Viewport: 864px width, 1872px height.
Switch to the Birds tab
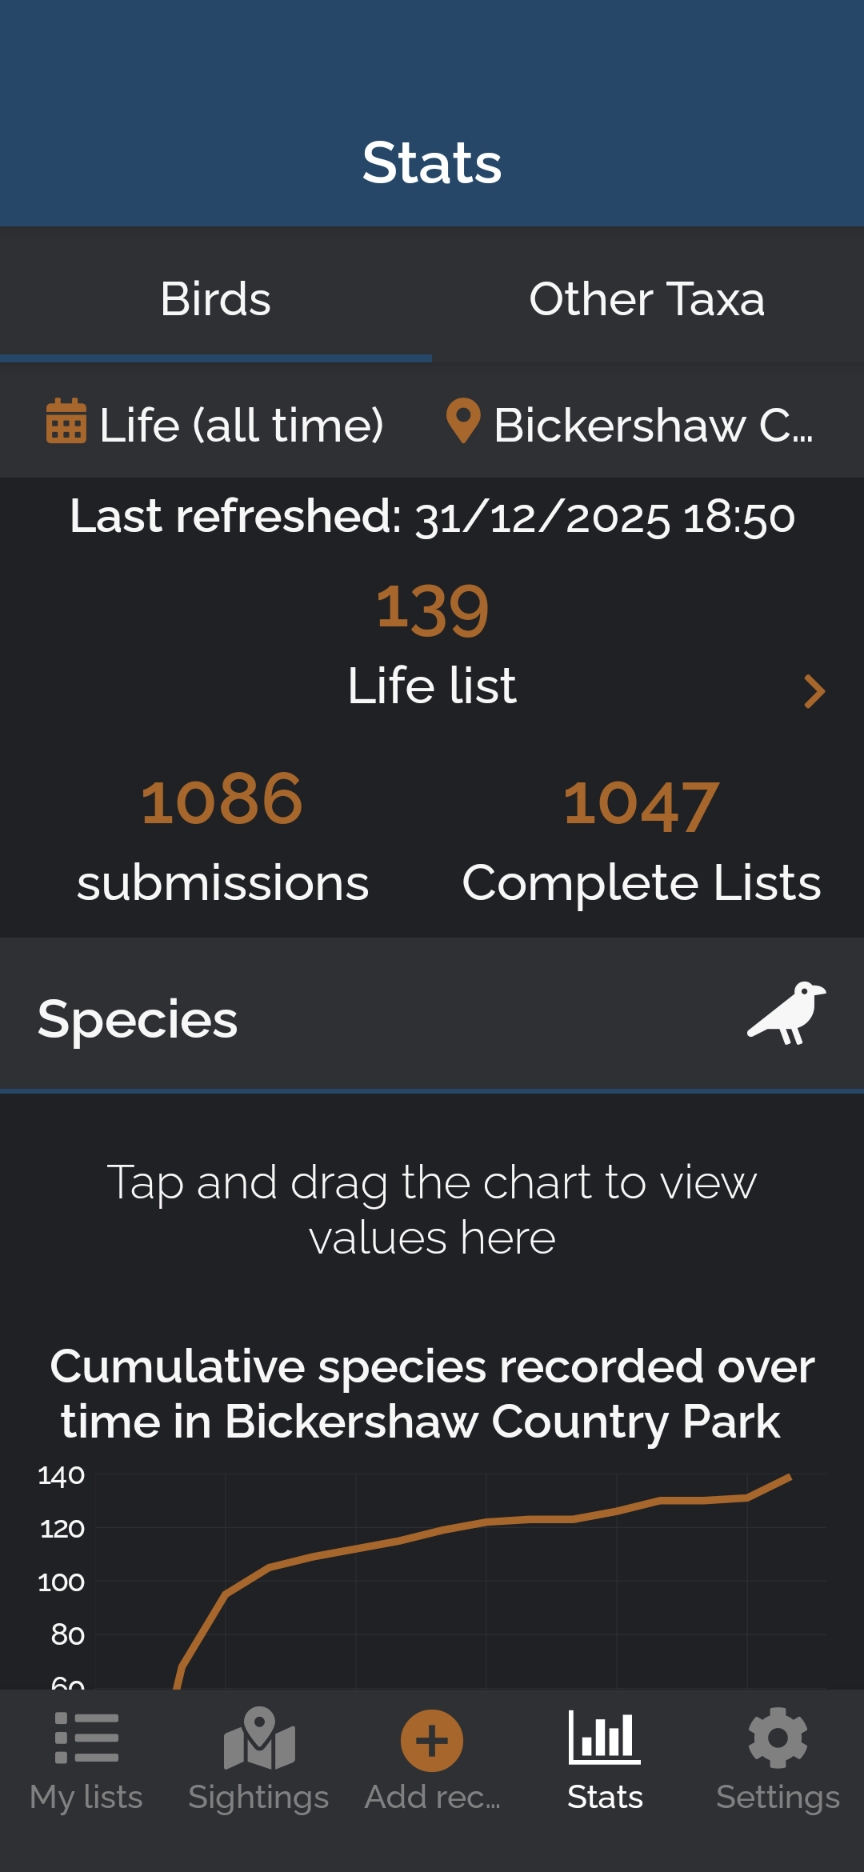tap(216, 299)
